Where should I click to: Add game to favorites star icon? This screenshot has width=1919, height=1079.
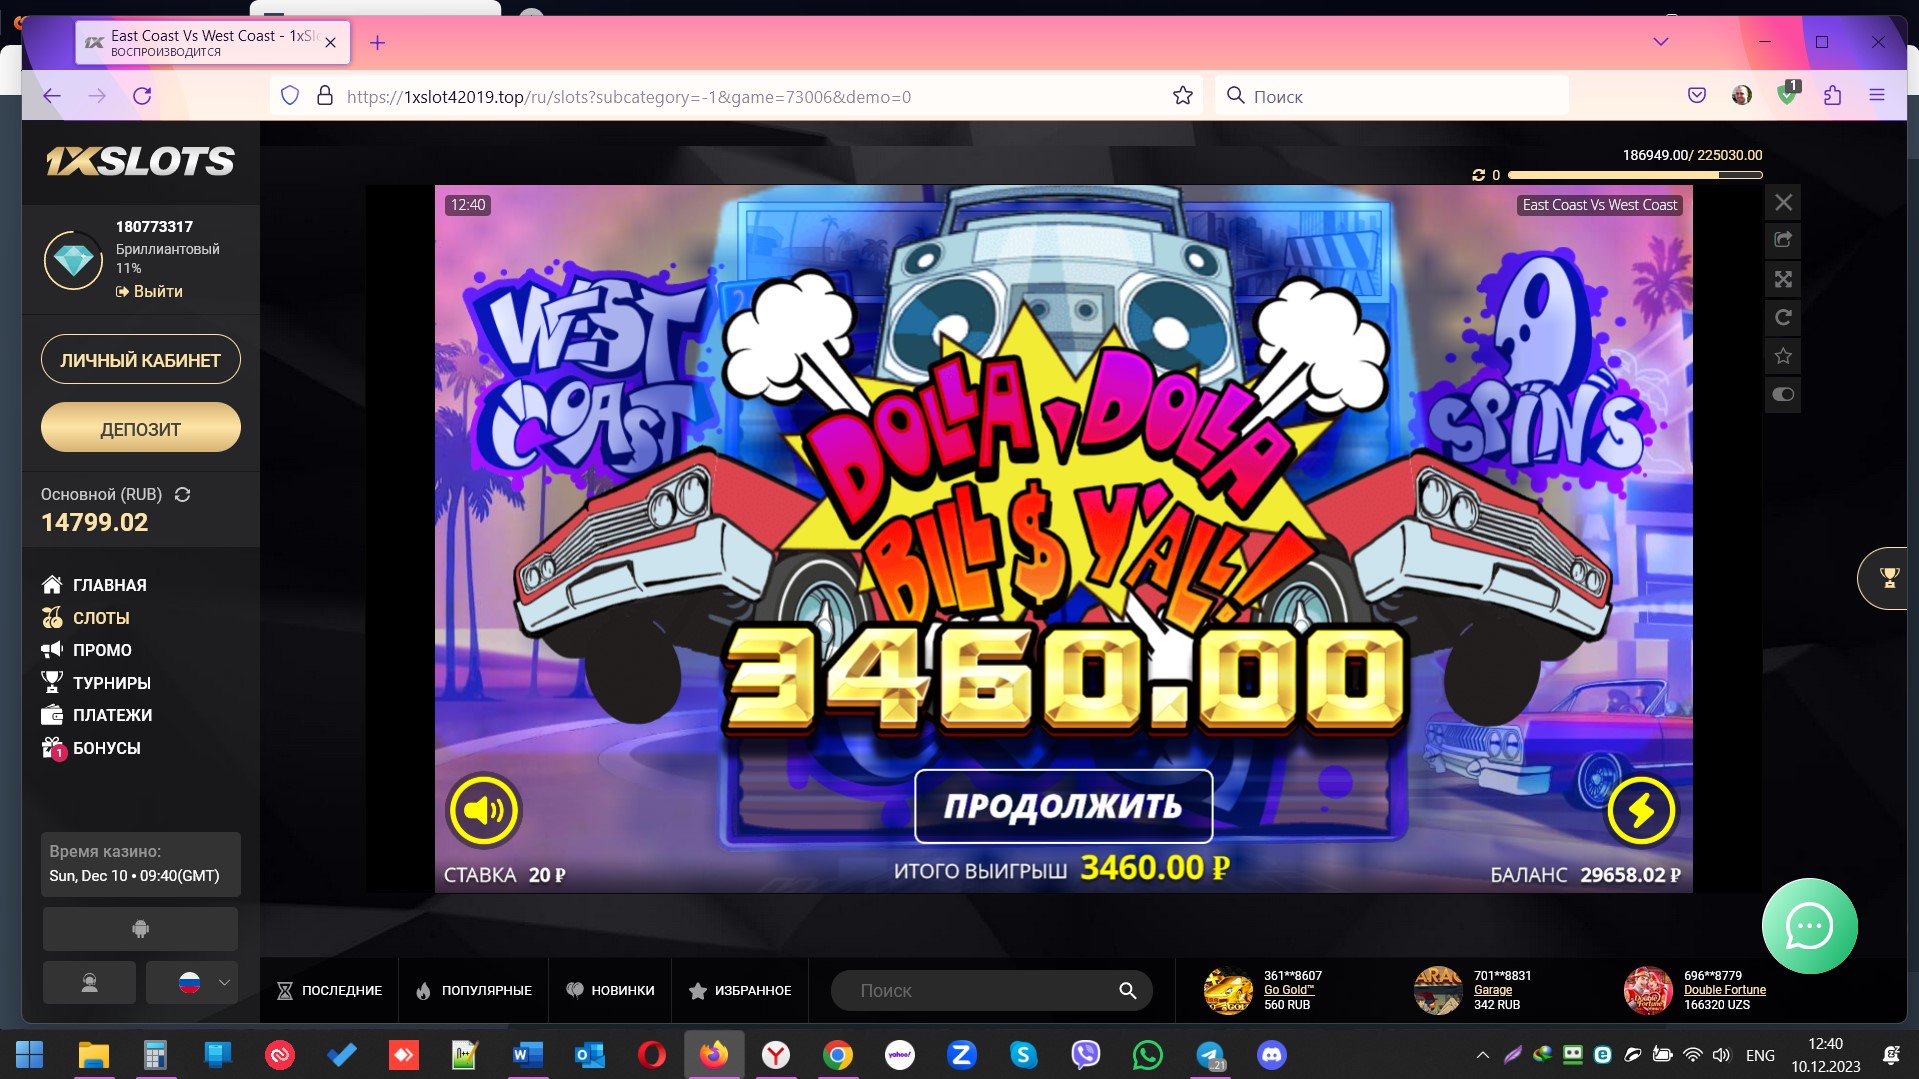tap(1783, 356)
